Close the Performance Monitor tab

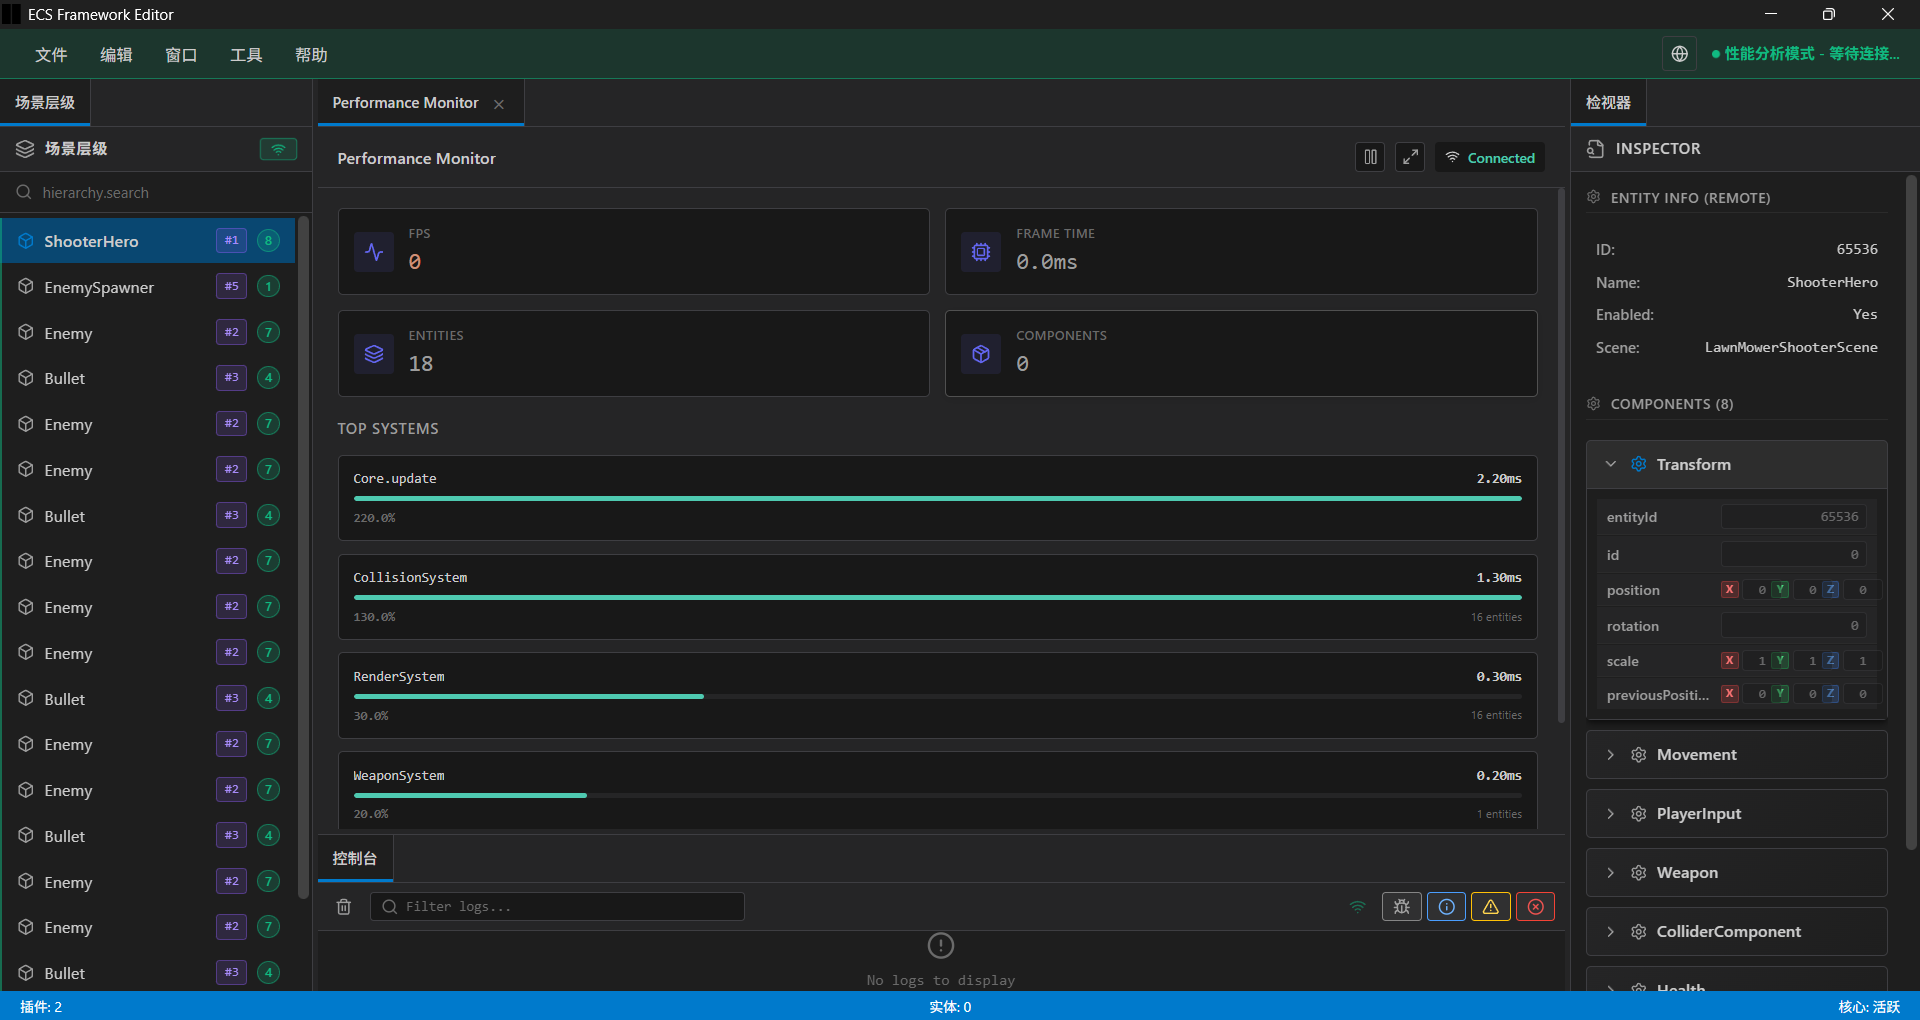pos(499,103)
